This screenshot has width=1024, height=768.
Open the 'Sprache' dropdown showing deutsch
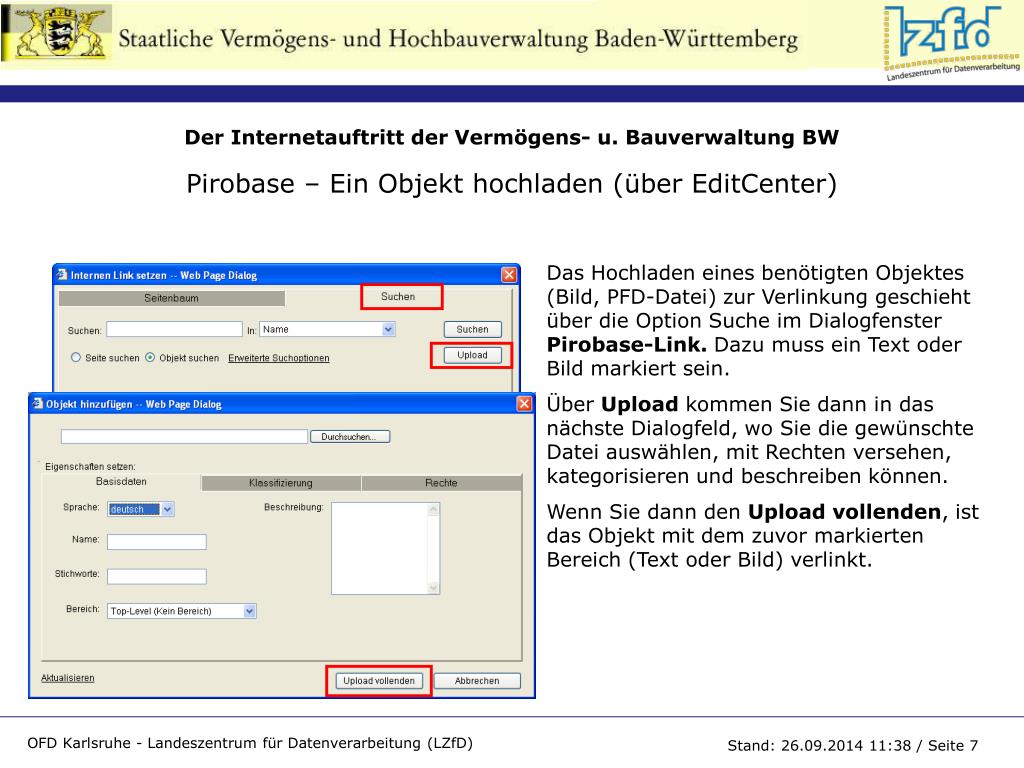pos(168,509)
